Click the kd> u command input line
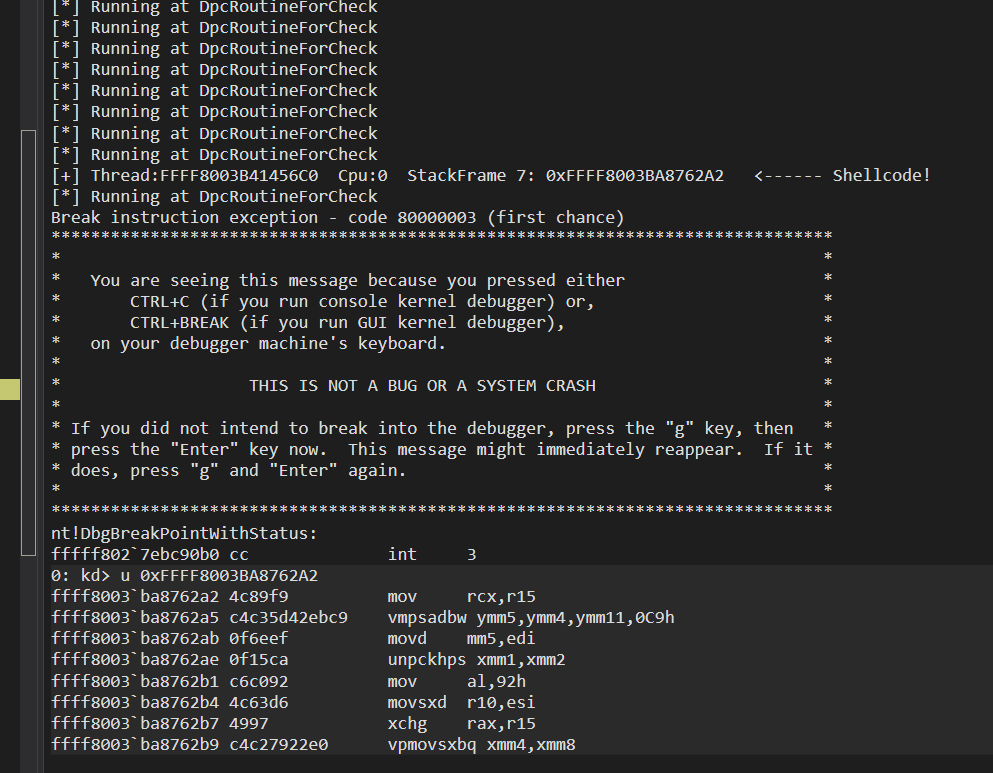 [x=184, y=575]
